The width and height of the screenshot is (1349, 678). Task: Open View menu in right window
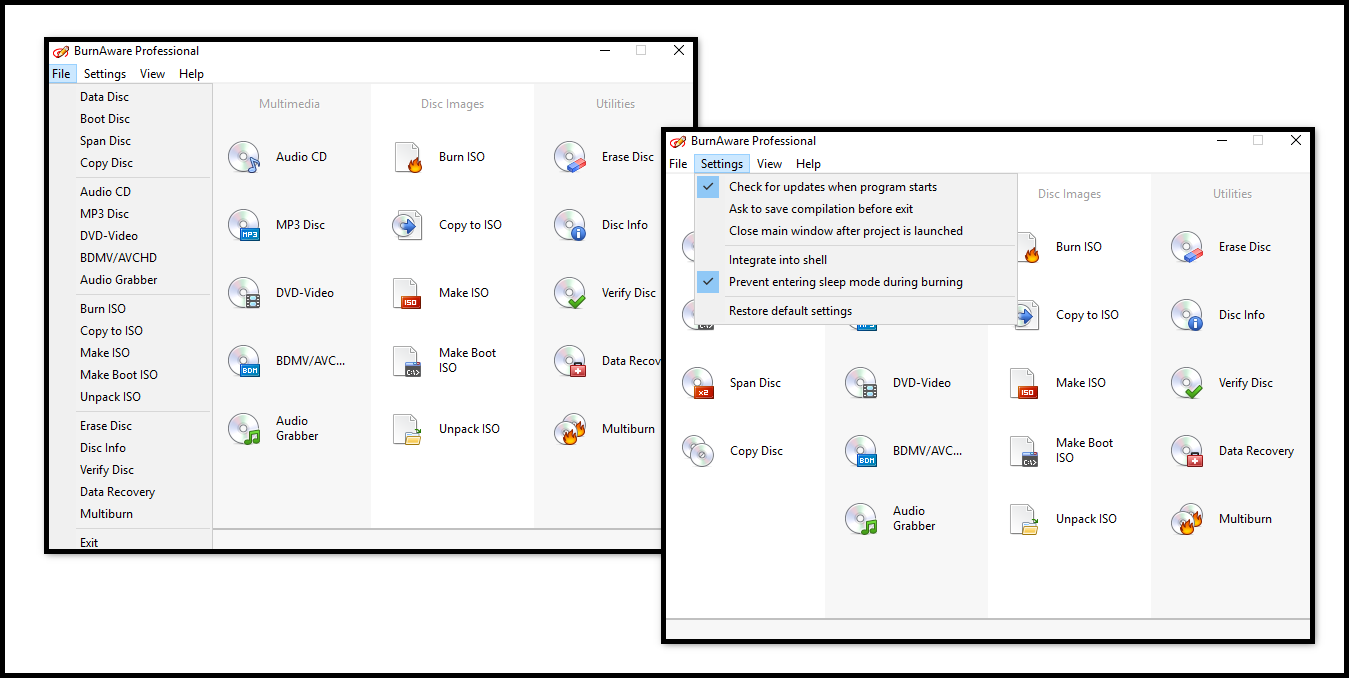pyautogui.click(x=770, y=164)
